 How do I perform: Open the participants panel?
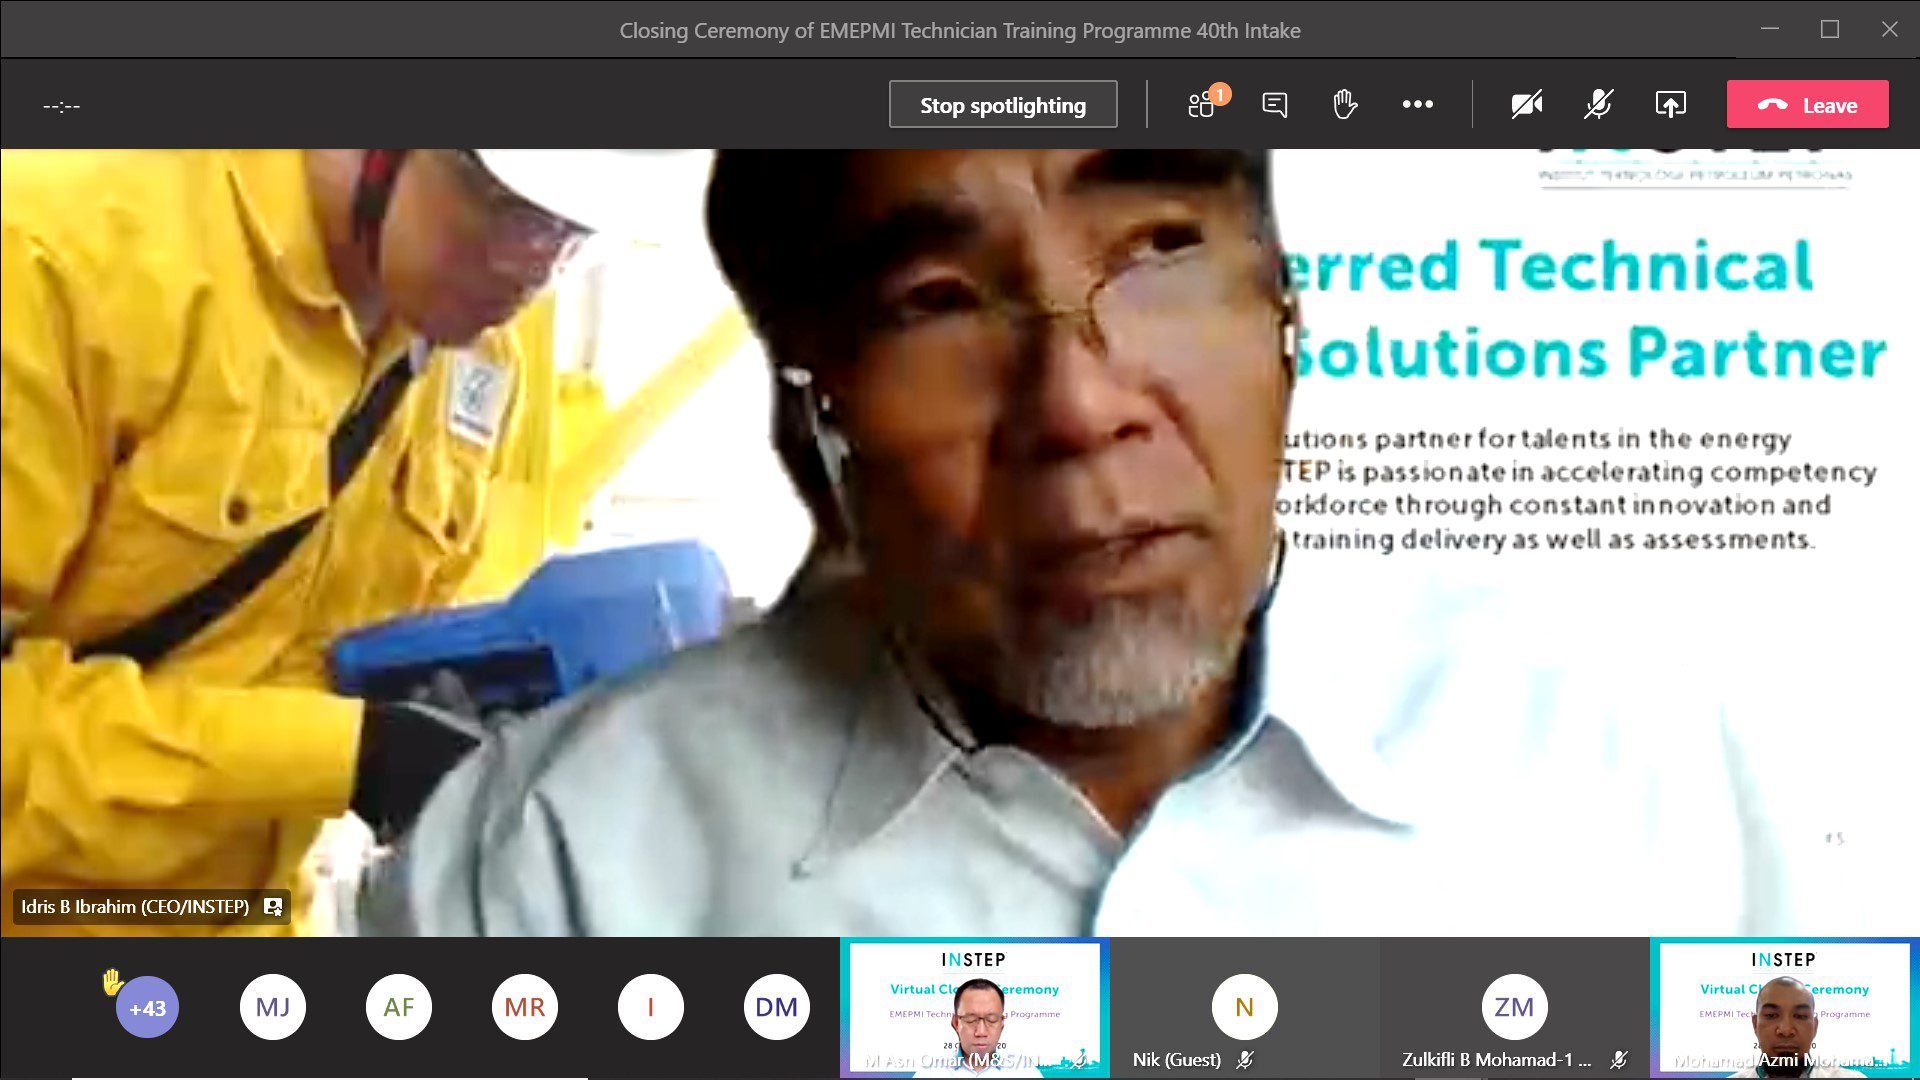tap(1202, 104)
